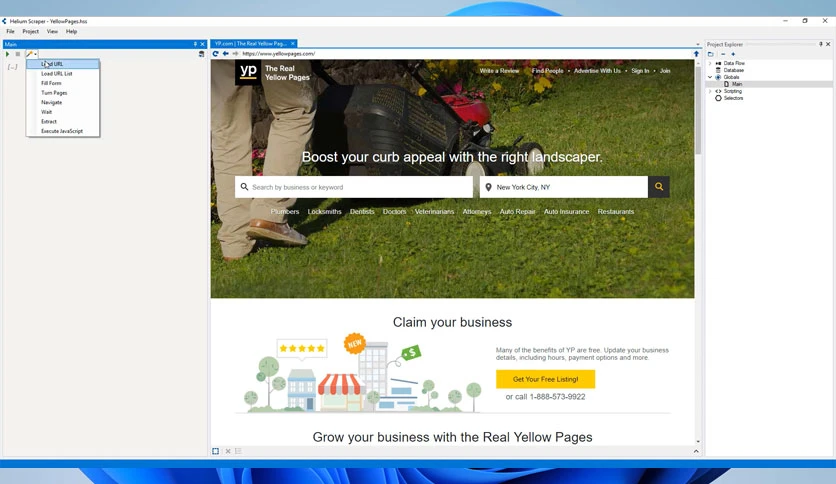Reload the page with the refresh icon
This screenshot has height=484, width=836.
pyautogui.click(x=215, y=54)
